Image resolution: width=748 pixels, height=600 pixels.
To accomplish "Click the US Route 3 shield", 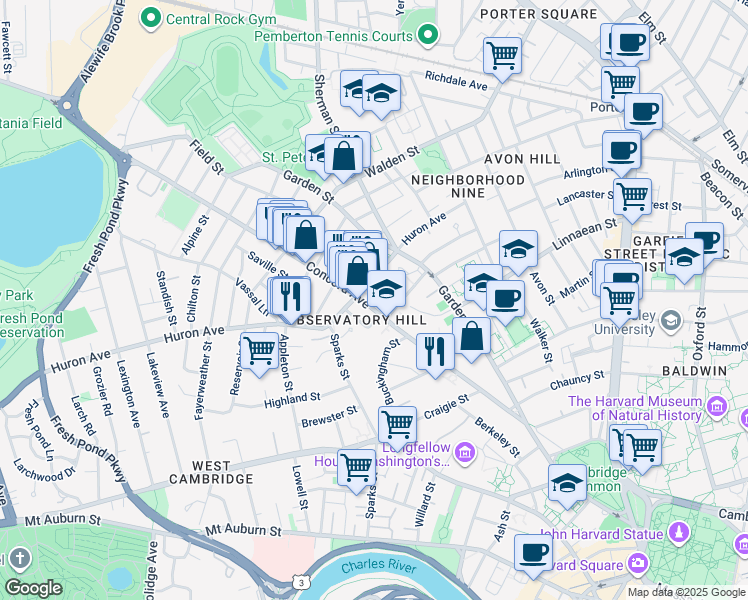I will click(x=301, y=583).
